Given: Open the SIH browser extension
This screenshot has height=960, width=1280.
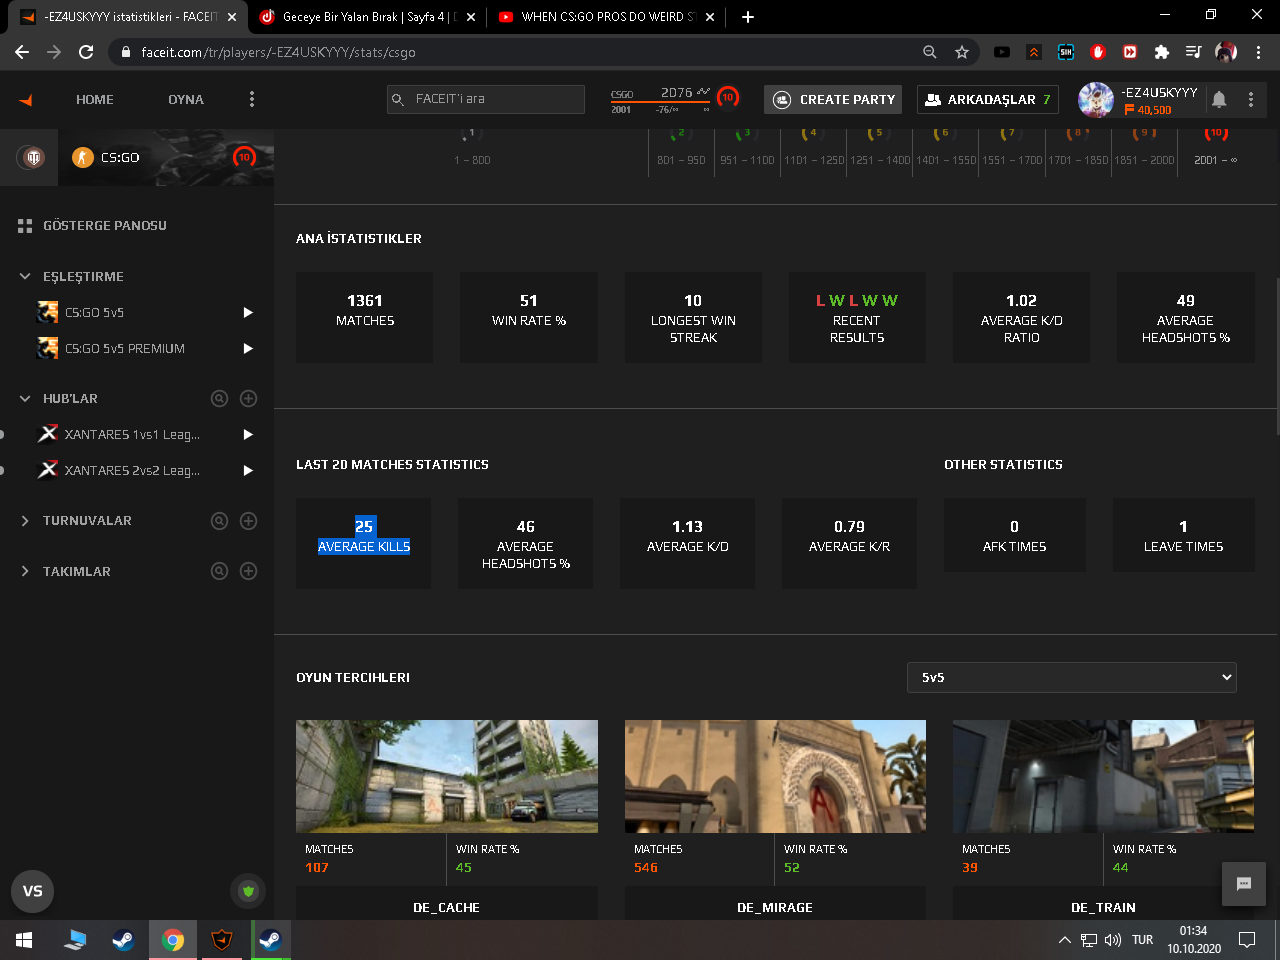Looking at the screenshot, I should [1066, 52].
